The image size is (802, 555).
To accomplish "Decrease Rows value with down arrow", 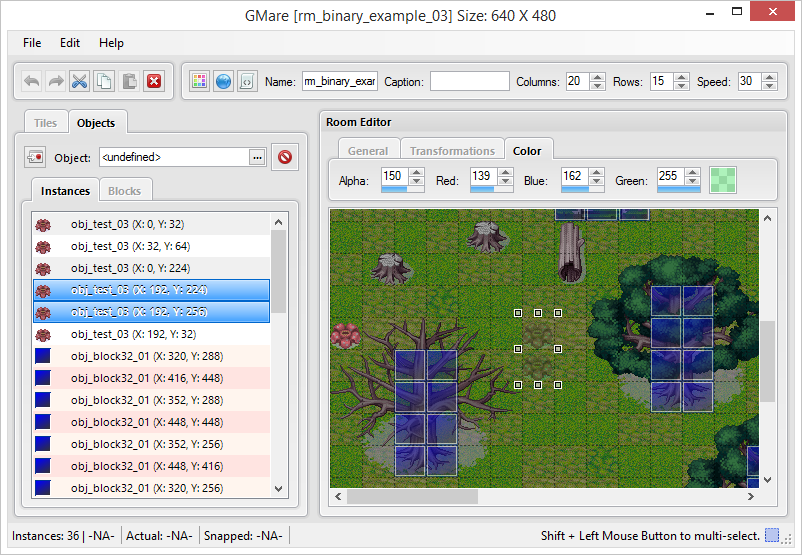I will pos(681,86).
